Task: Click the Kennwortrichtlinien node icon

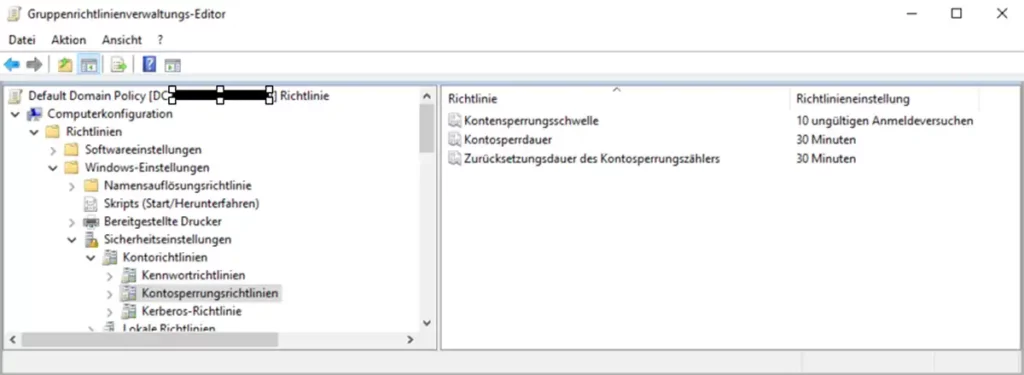Action: (x=129, y=276)
